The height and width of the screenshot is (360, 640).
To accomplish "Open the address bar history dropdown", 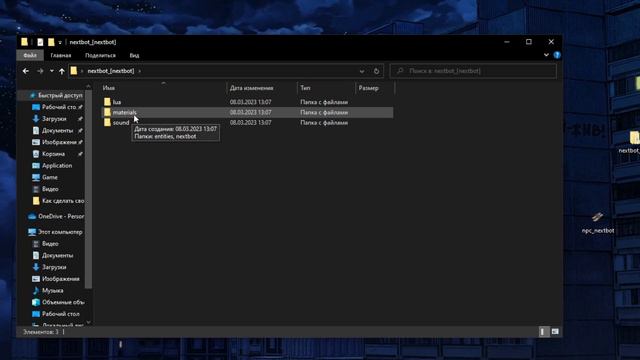I will click(x=362, y=71).
